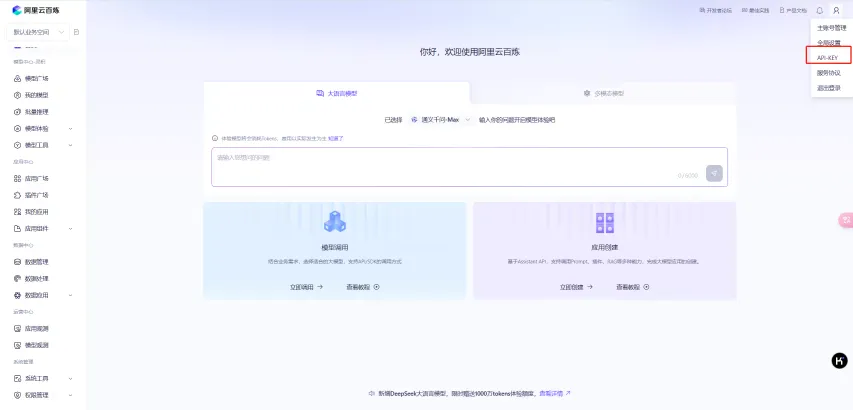Image resolution: width=853 pixels, height=410 pixels.
Task: Click 立即调用 on the 模型调用 card
Action: (x=307, y=287)
